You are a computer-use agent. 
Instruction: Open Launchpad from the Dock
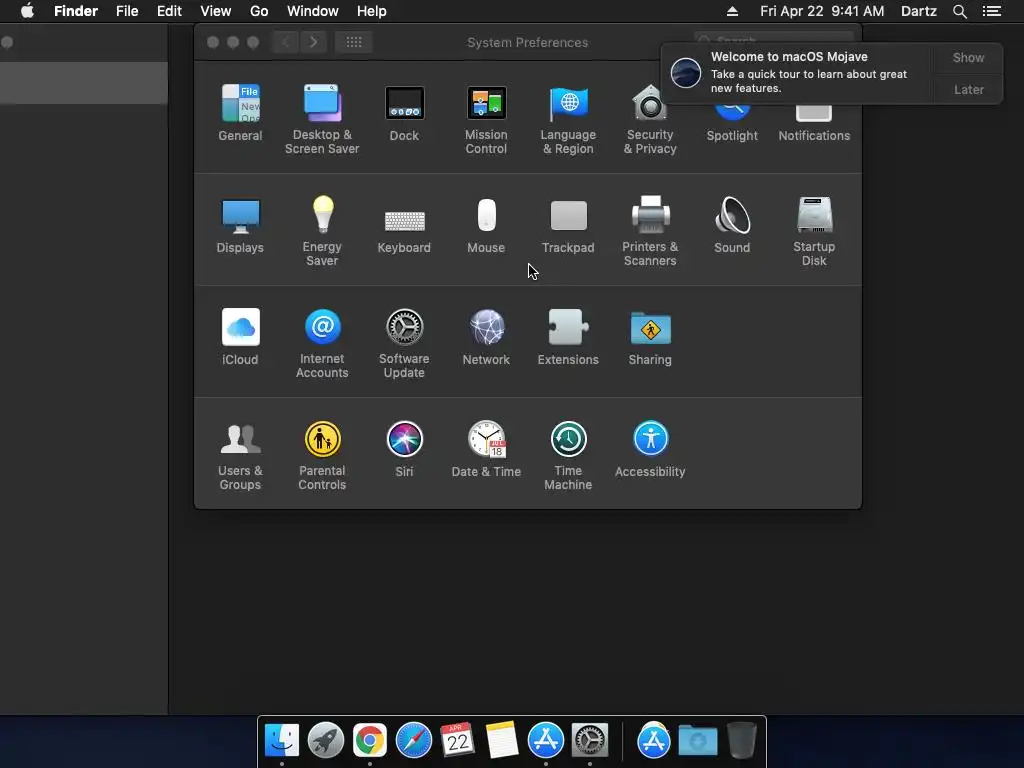tap(325, 741)
